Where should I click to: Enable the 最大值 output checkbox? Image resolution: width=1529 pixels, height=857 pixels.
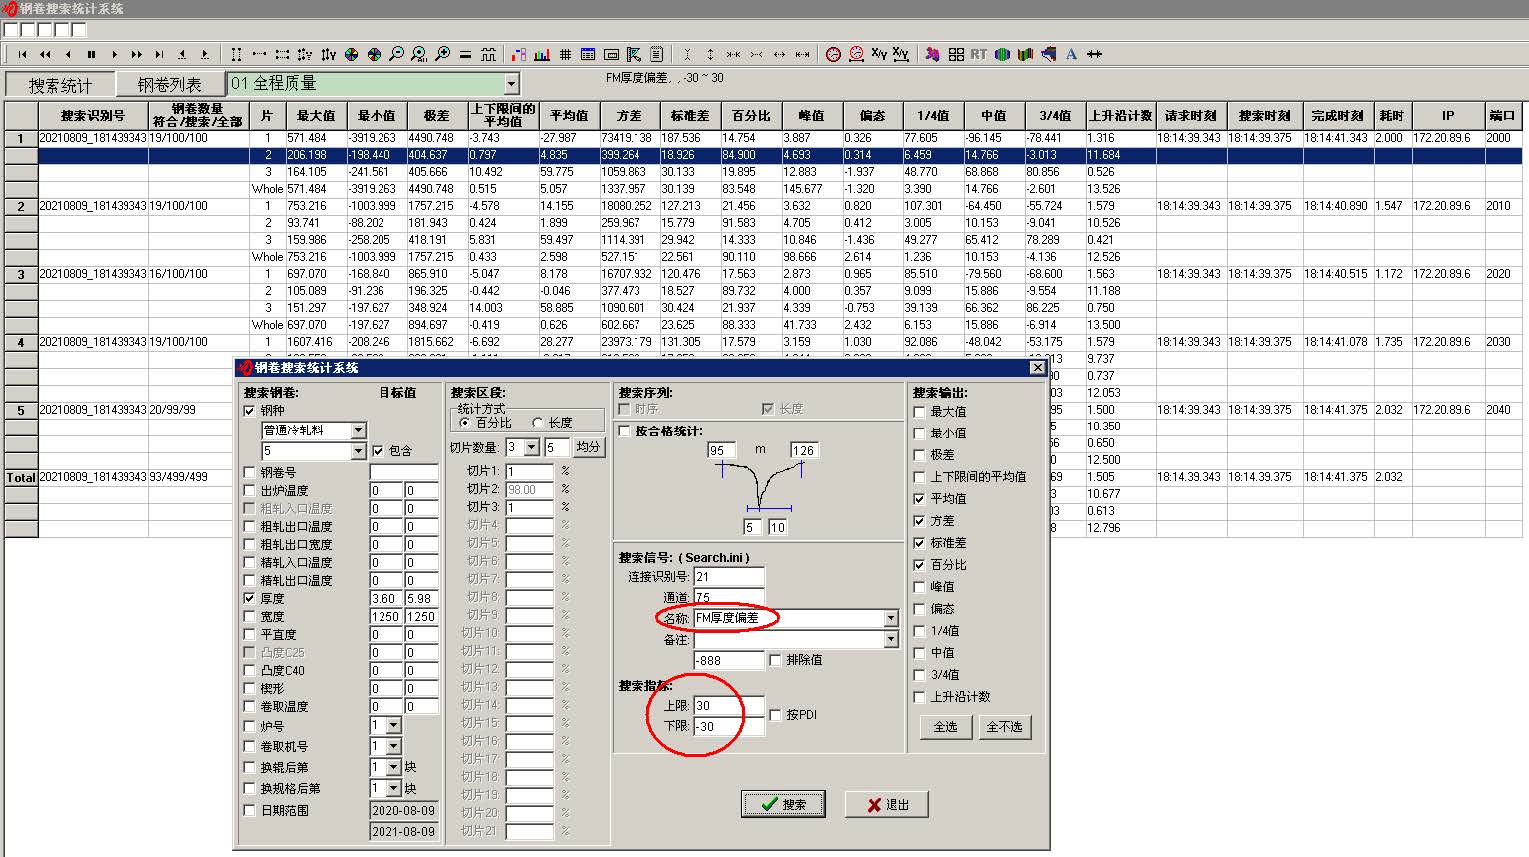point(920,412)
